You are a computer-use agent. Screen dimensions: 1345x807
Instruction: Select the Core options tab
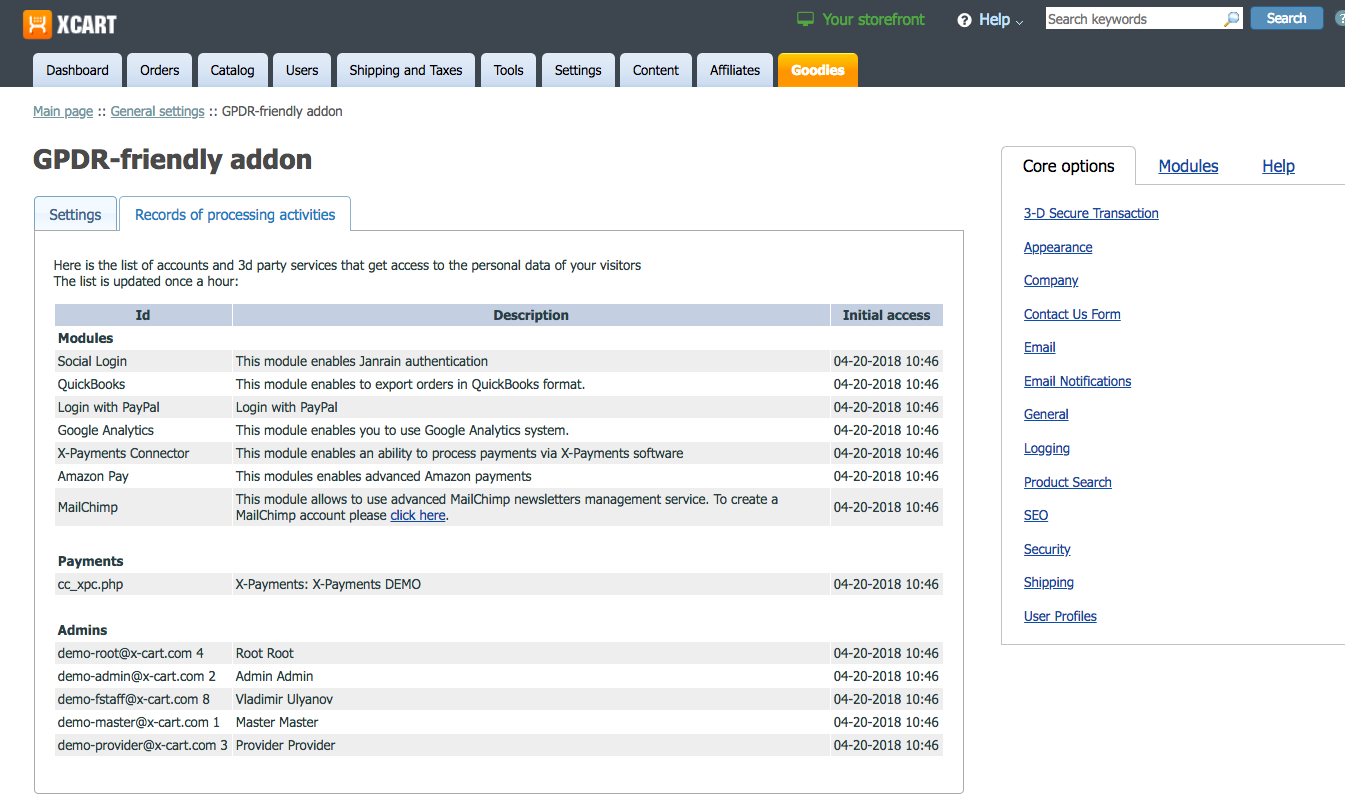click(x=1069, y=166)
